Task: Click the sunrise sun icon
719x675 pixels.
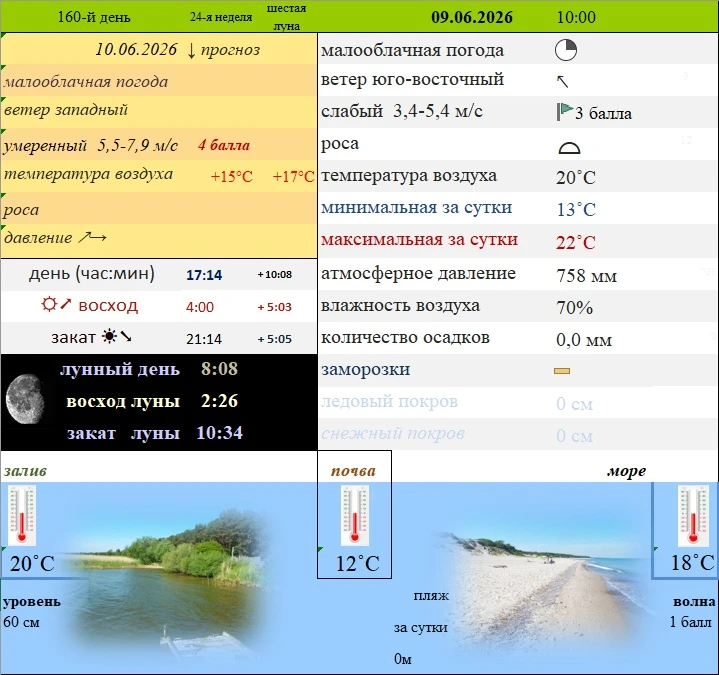Action: pos(49,304)
